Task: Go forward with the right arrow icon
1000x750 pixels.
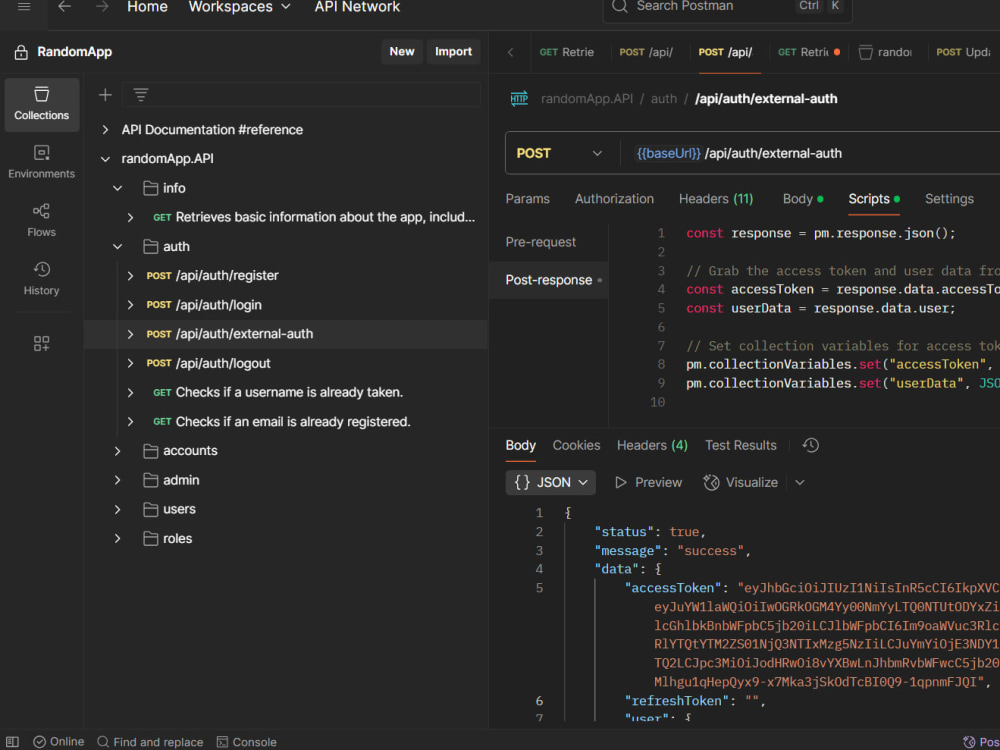Action: [x=101, y=7]
